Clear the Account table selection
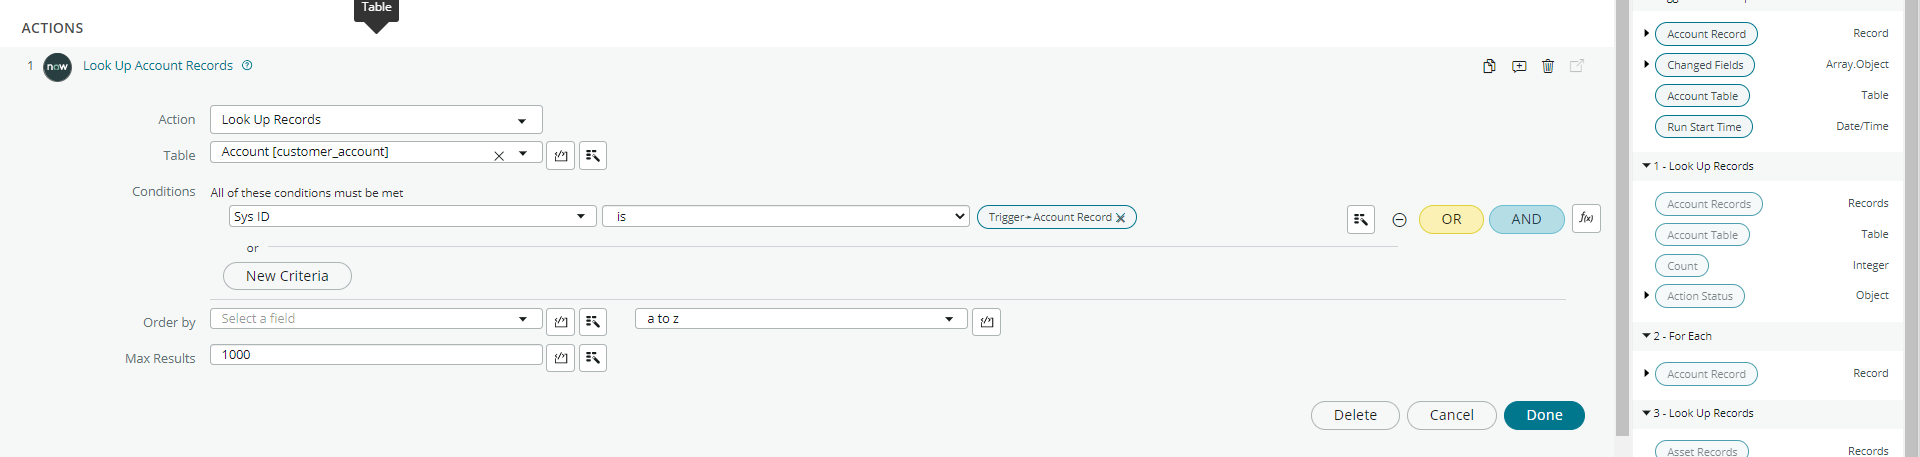 pyautogui.click(x=499, y=155)
